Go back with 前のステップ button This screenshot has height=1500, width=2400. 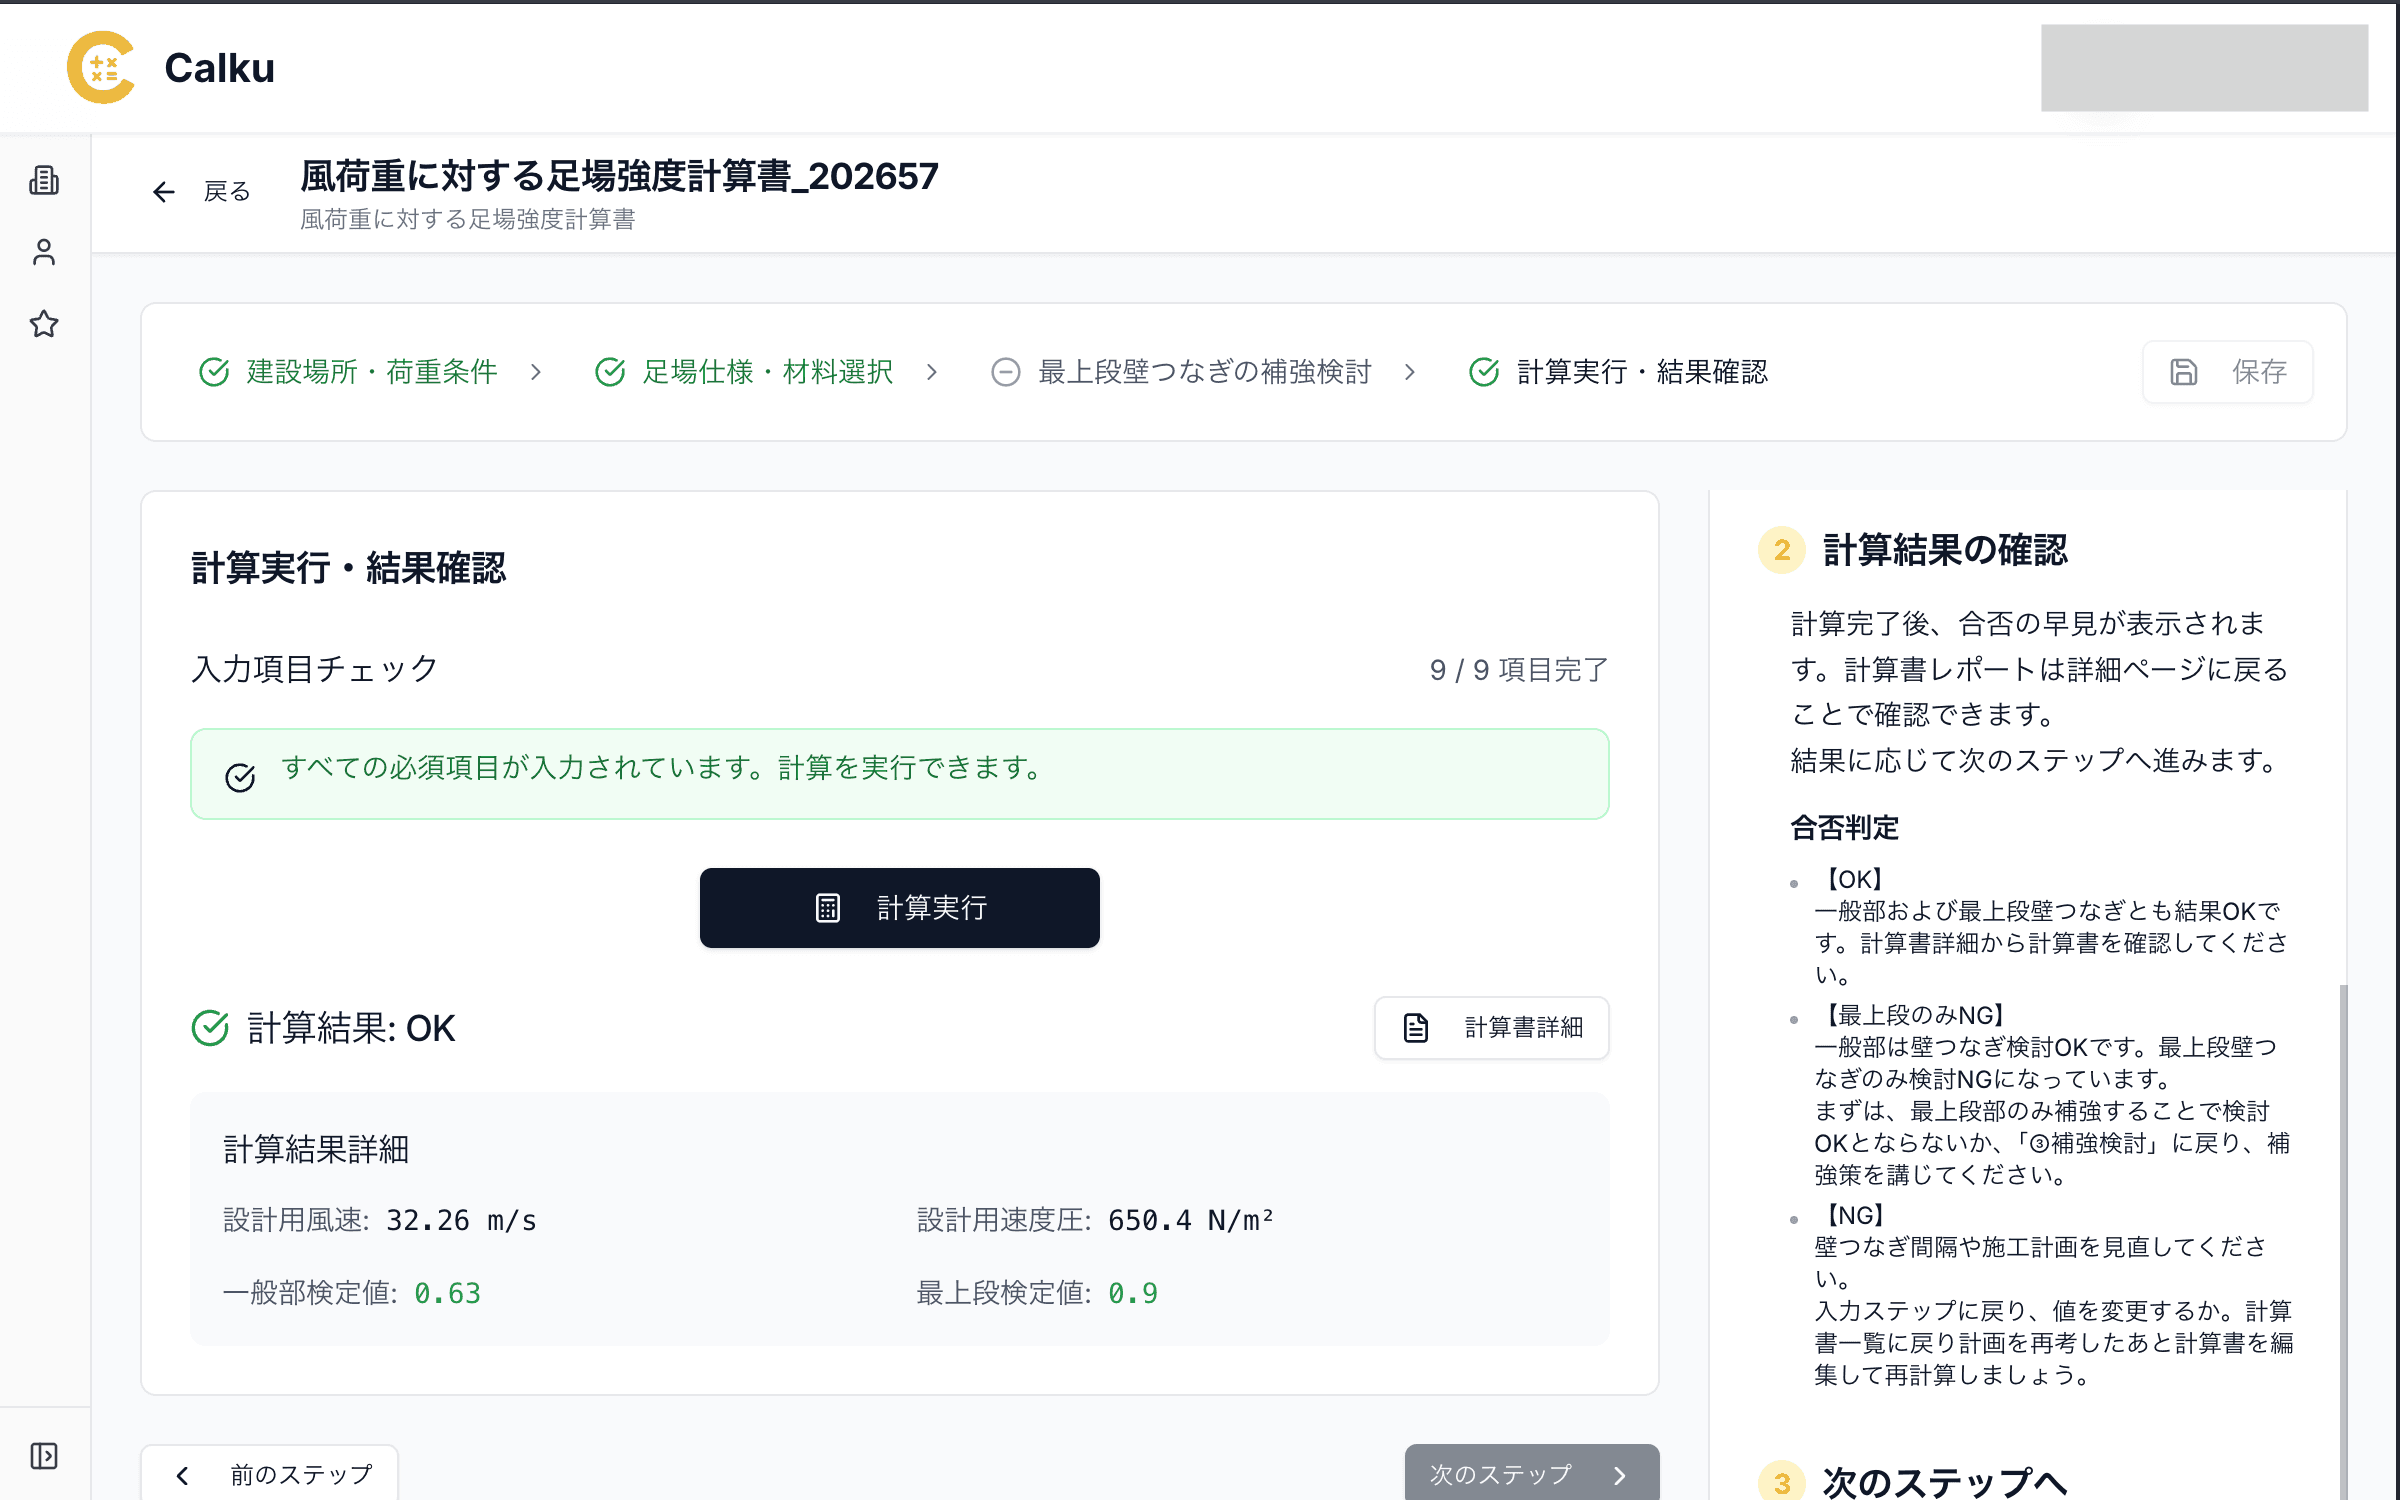pyautogui.click(x=270, y=1474)
